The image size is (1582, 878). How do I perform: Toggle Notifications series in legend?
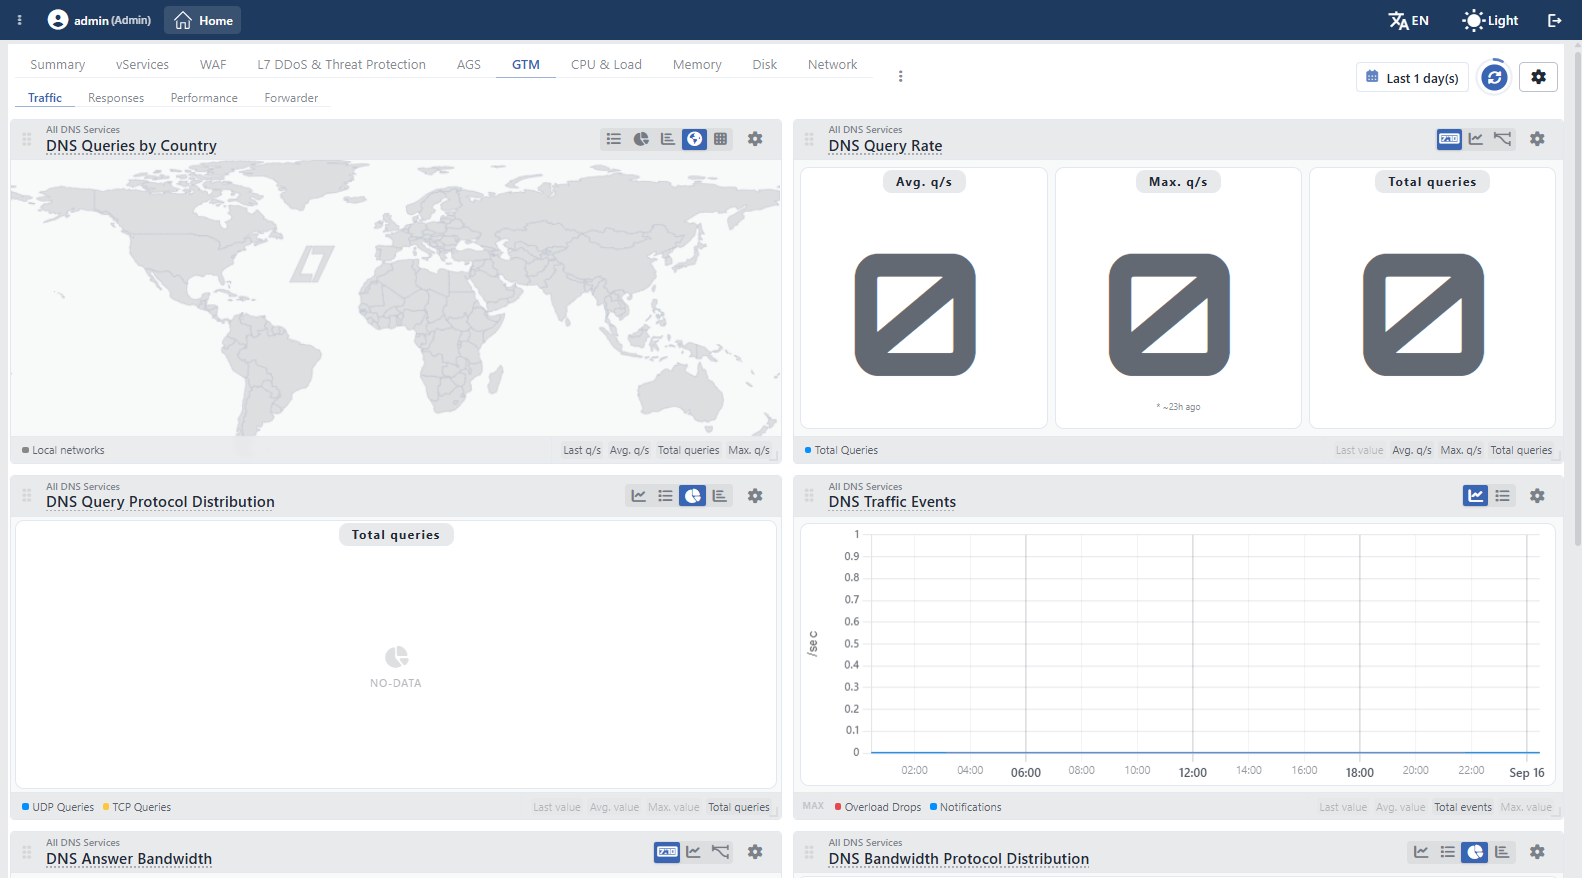(x=966, y=807)
